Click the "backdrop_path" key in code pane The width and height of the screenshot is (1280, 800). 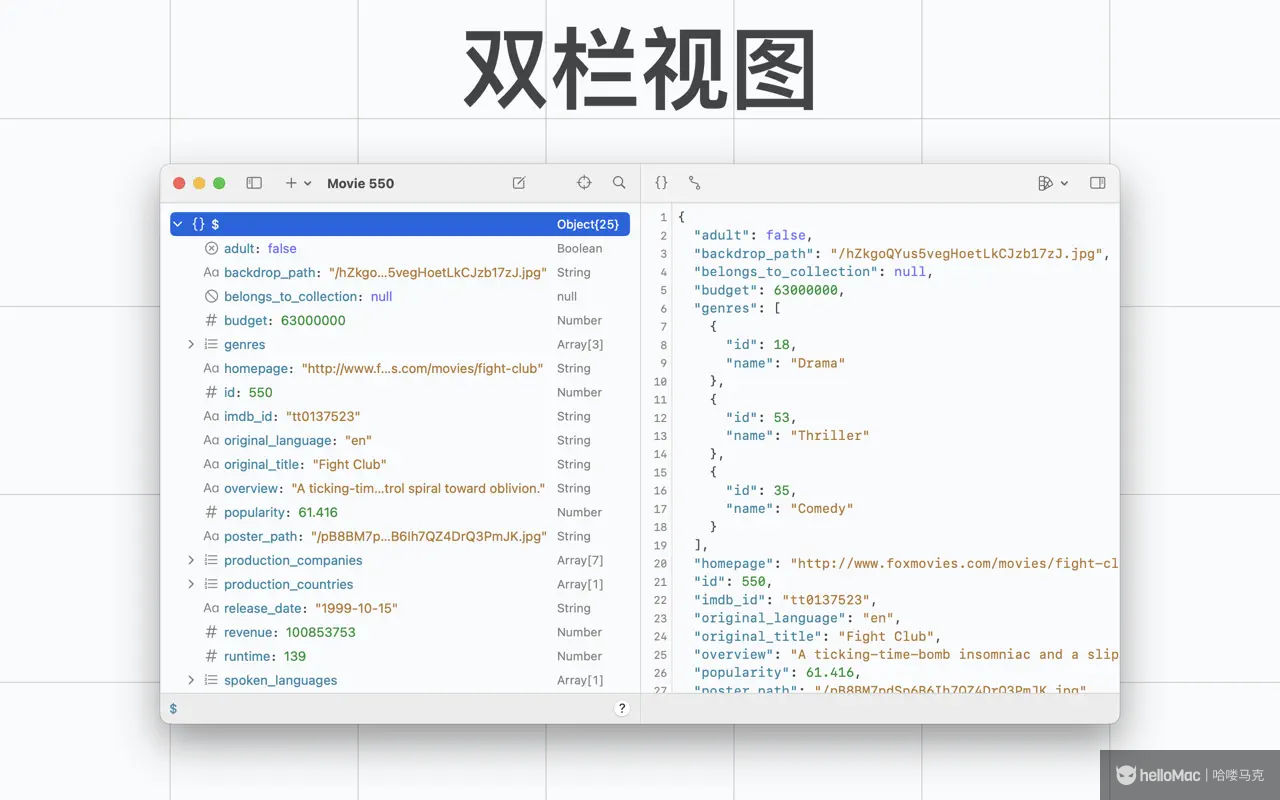point(754,253)
